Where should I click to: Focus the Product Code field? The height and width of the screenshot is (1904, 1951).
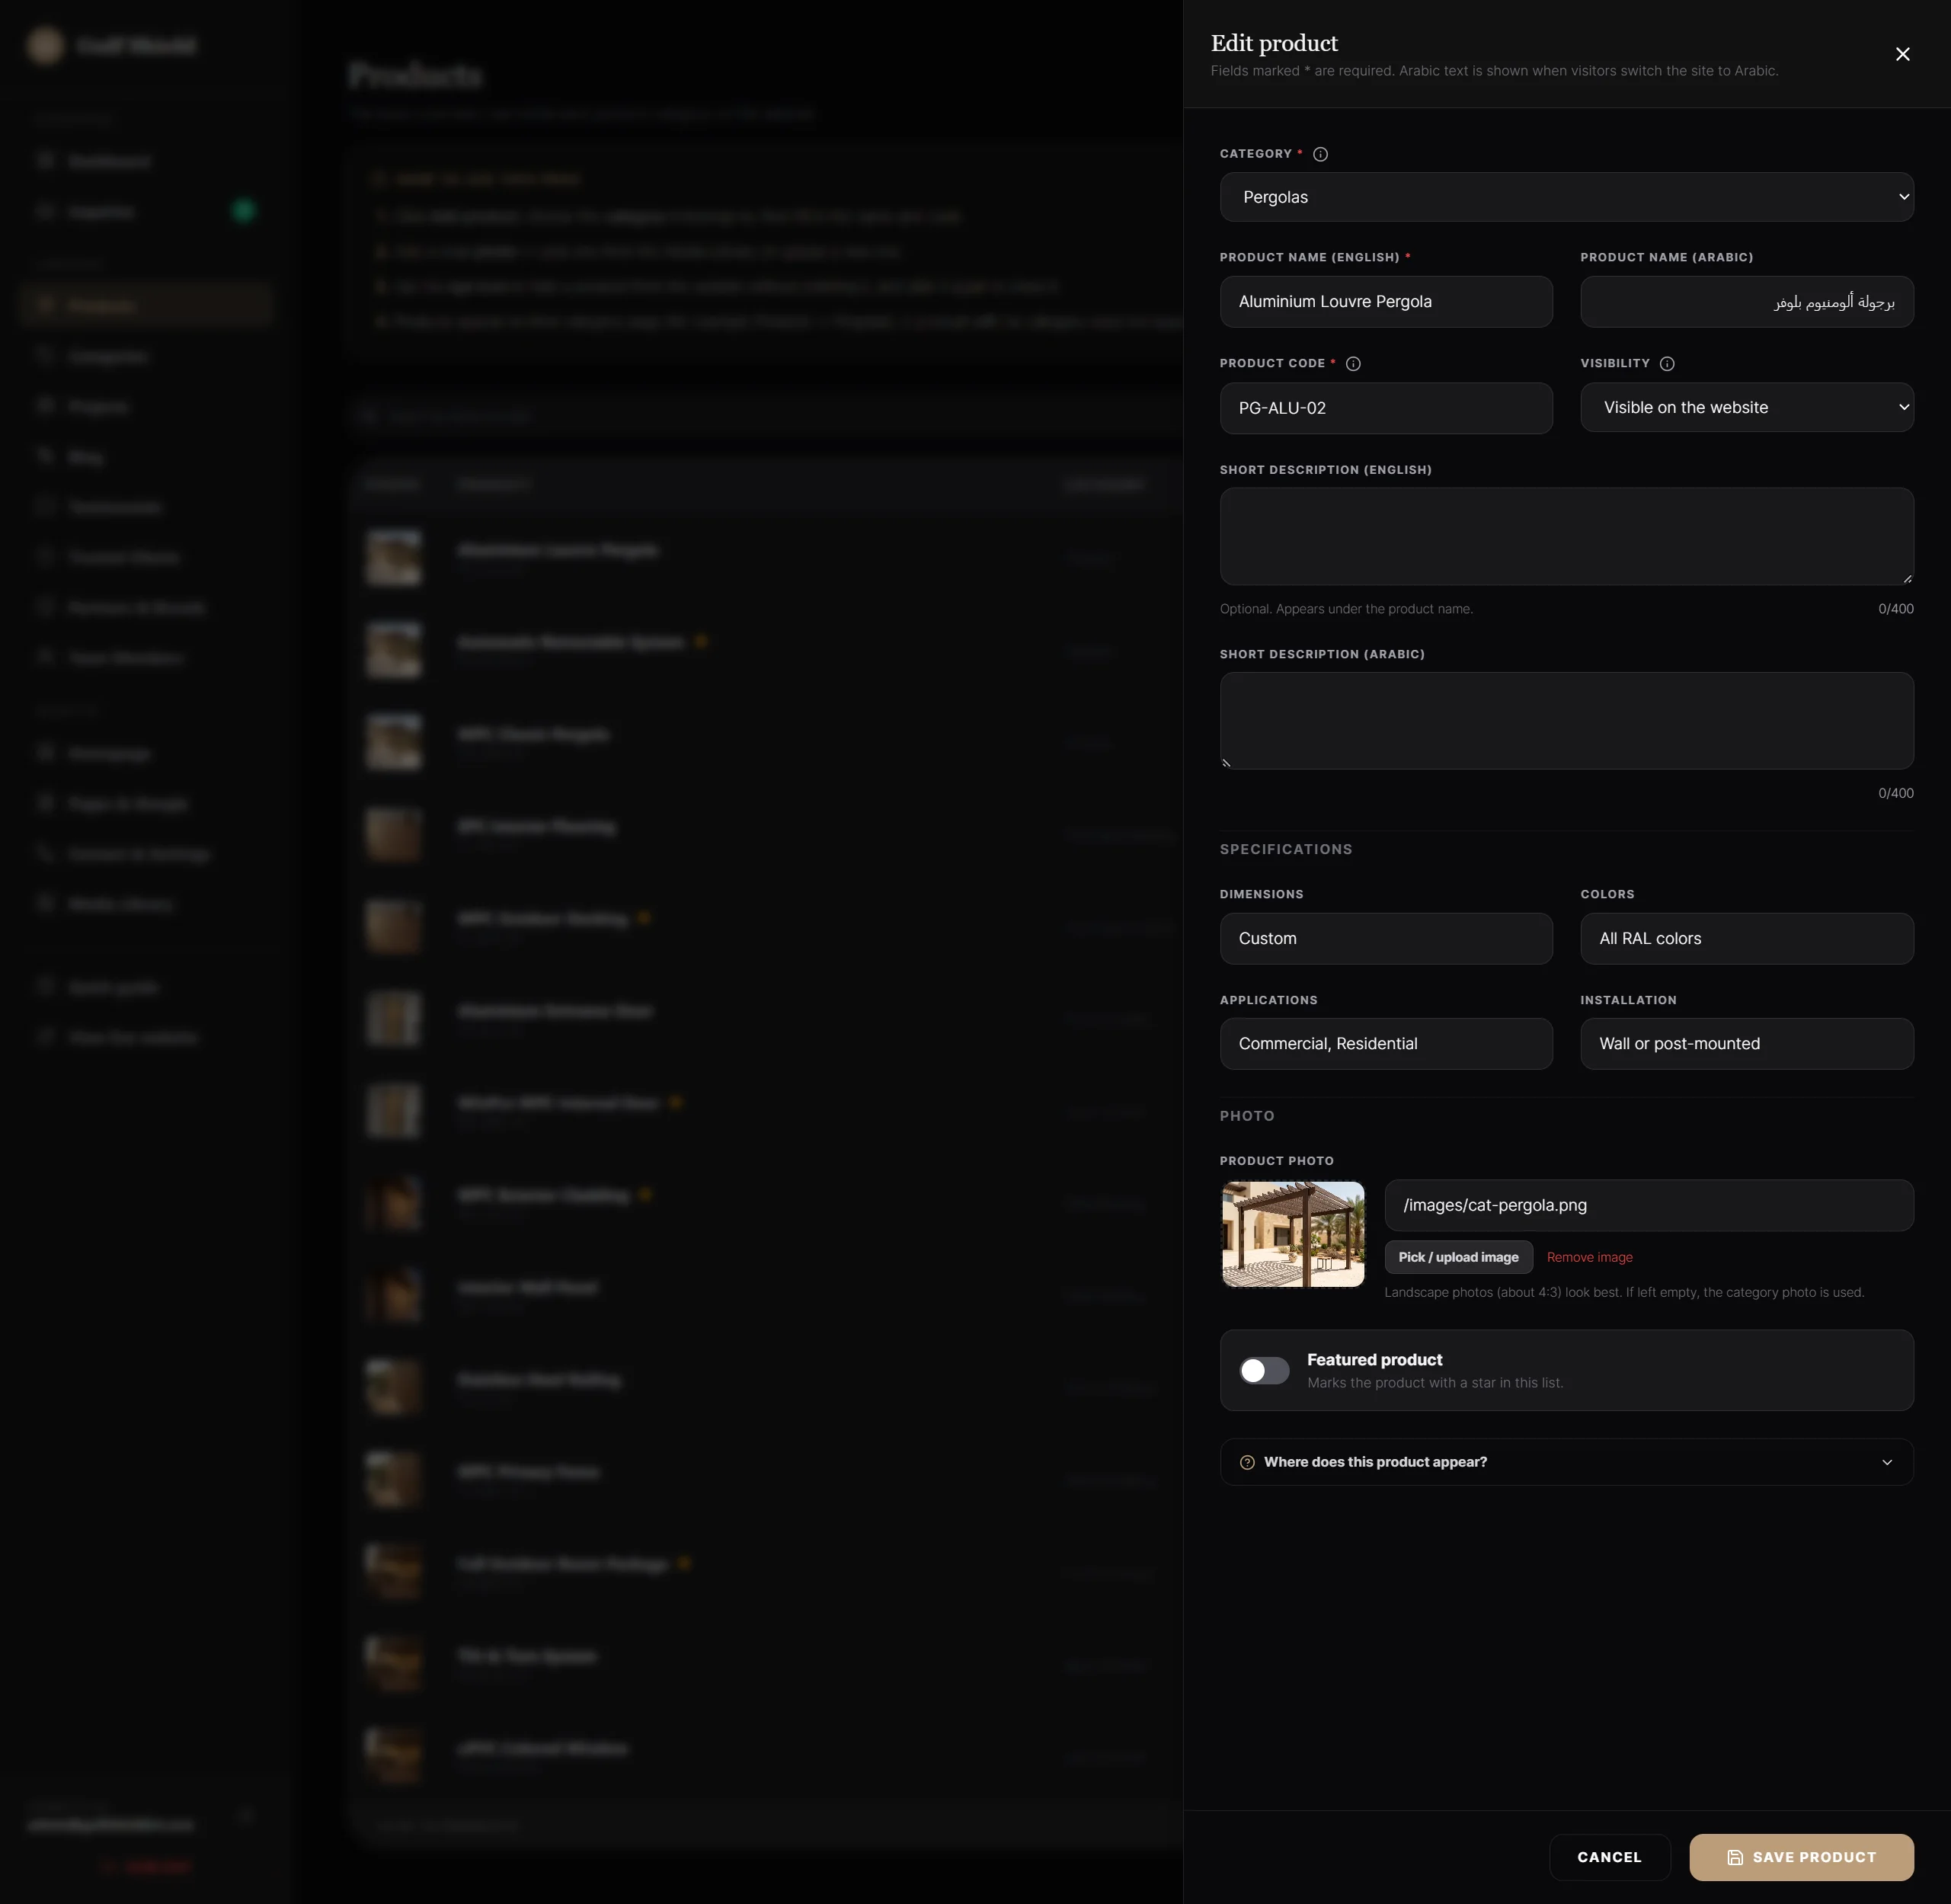[x=1386, y=408]
